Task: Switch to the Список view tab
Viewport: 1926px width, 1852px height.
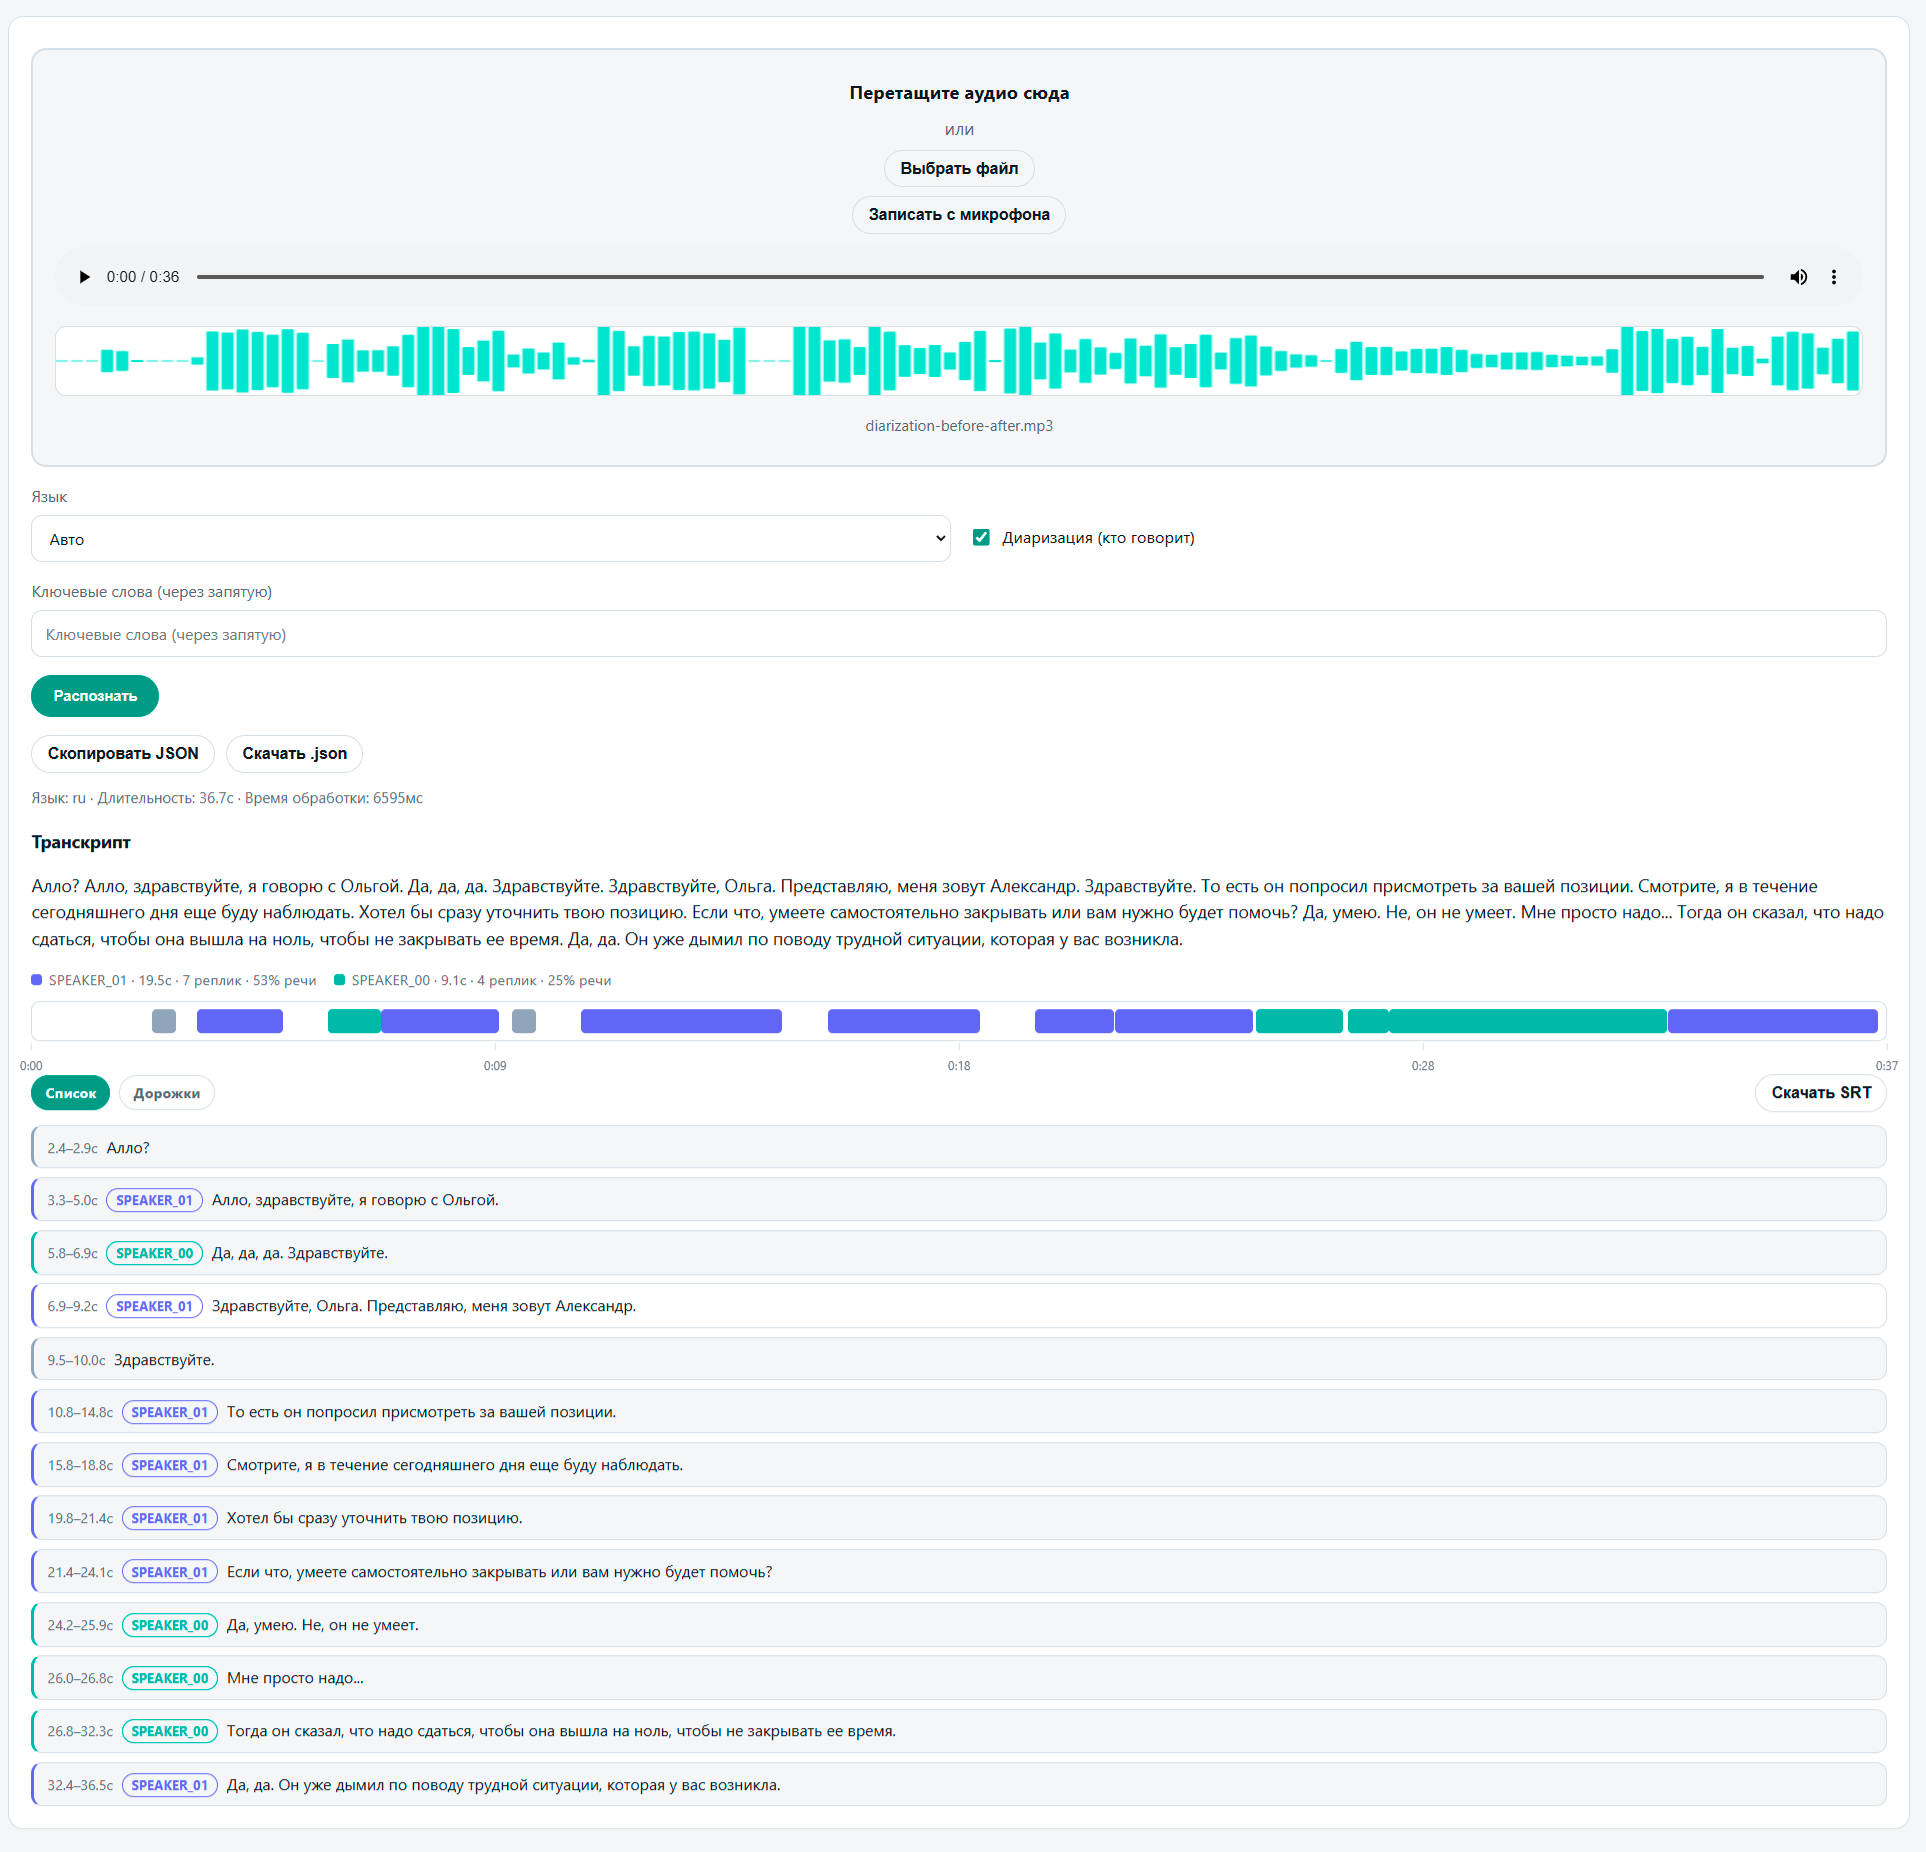Action: coord(71,1093)
